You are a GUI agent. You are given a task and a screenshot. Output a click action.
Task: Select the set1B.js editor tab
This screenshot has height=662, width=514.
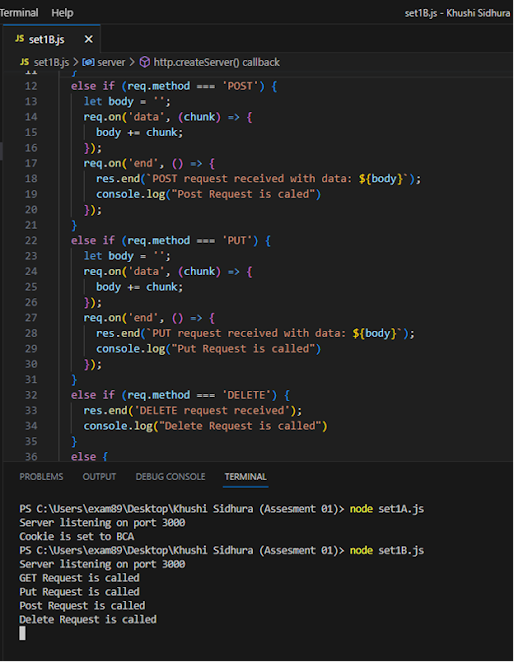click(x=52, y=39)
